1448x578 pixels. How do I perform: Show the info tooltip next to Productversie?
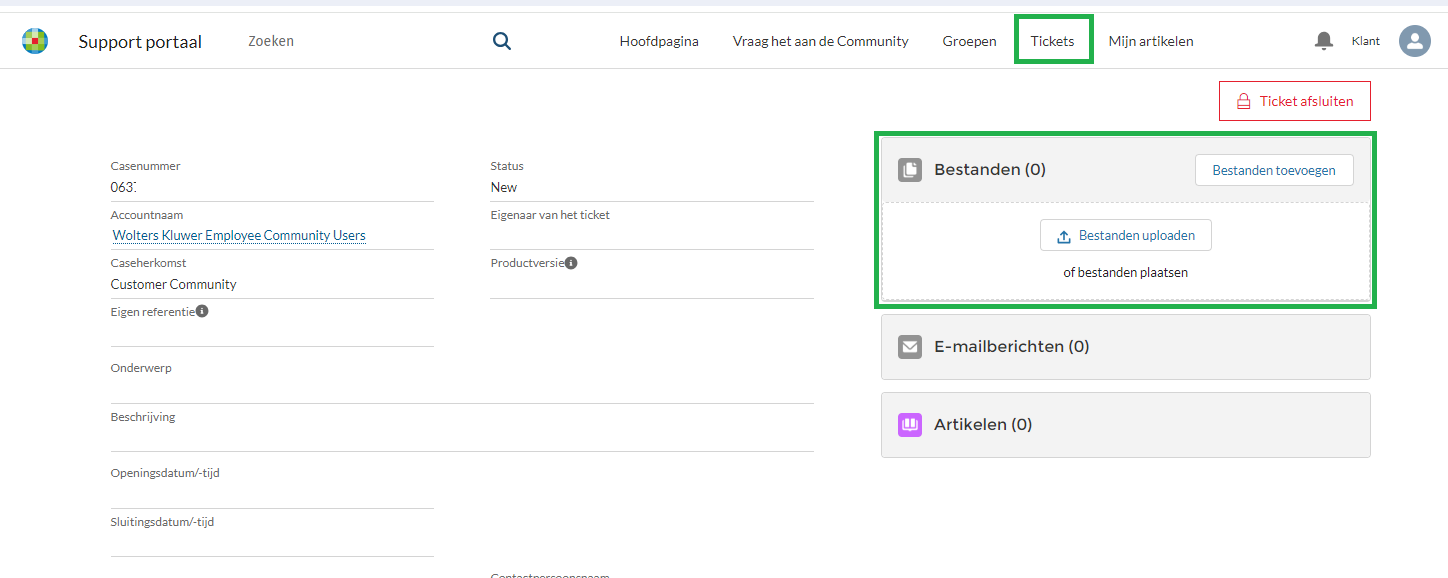(x=570, y=262)
